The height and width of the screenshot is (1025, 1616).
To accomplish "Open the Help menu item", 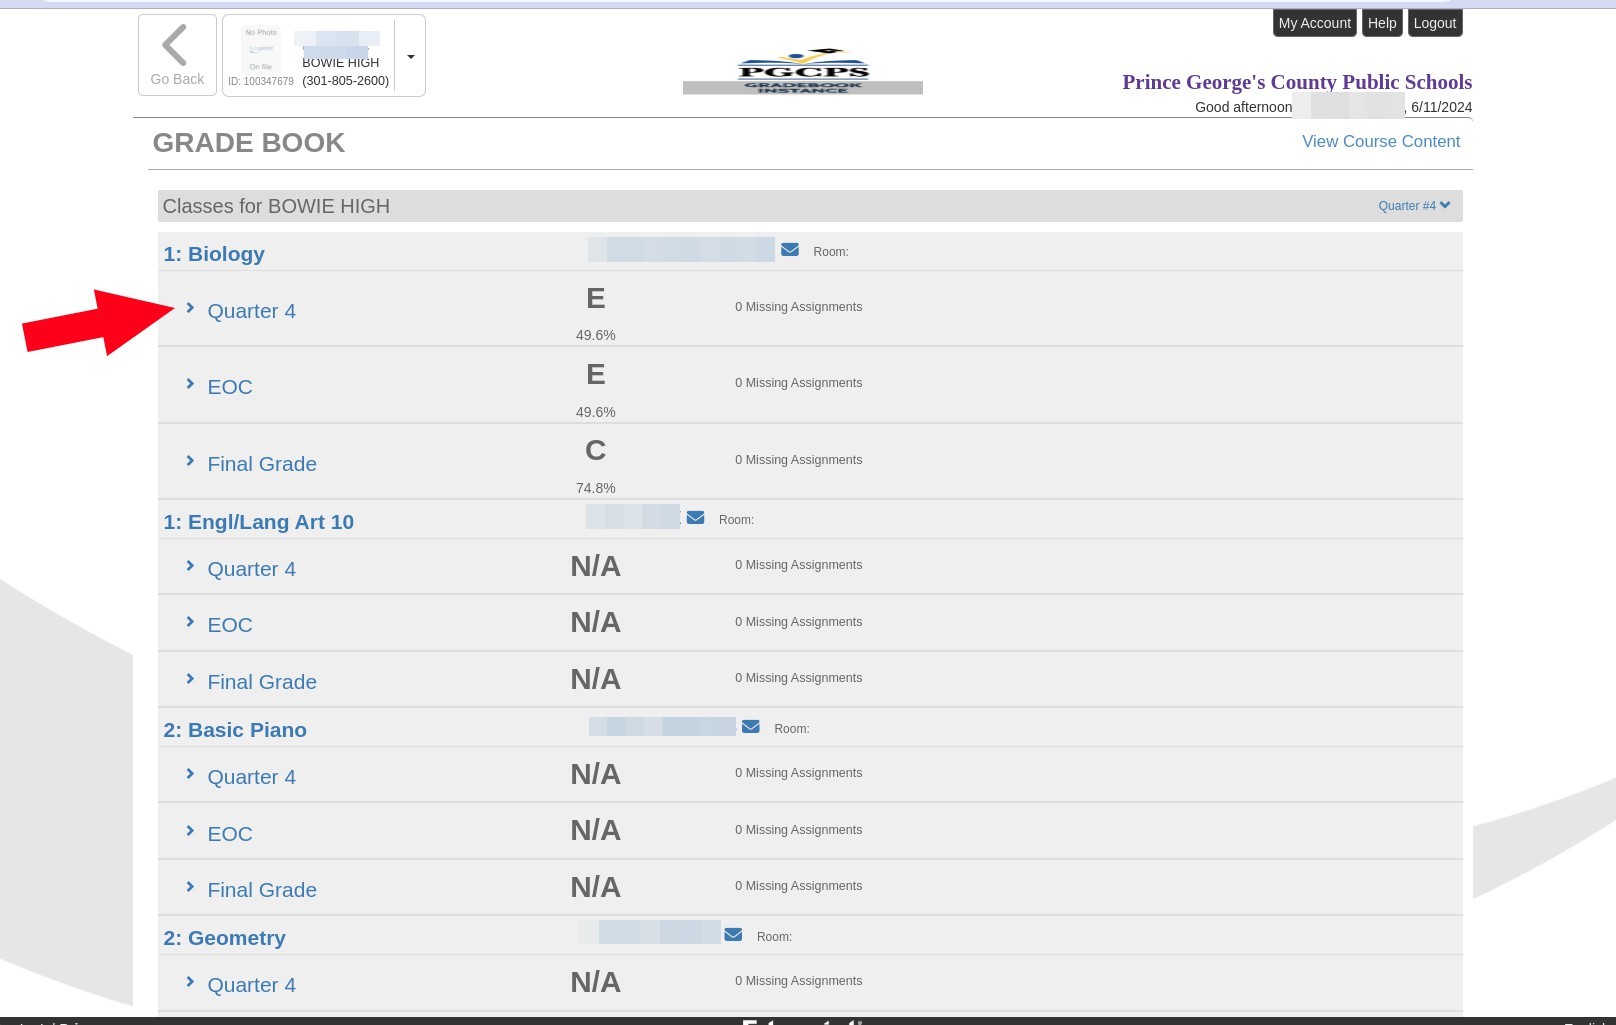I will point(1381,23).
